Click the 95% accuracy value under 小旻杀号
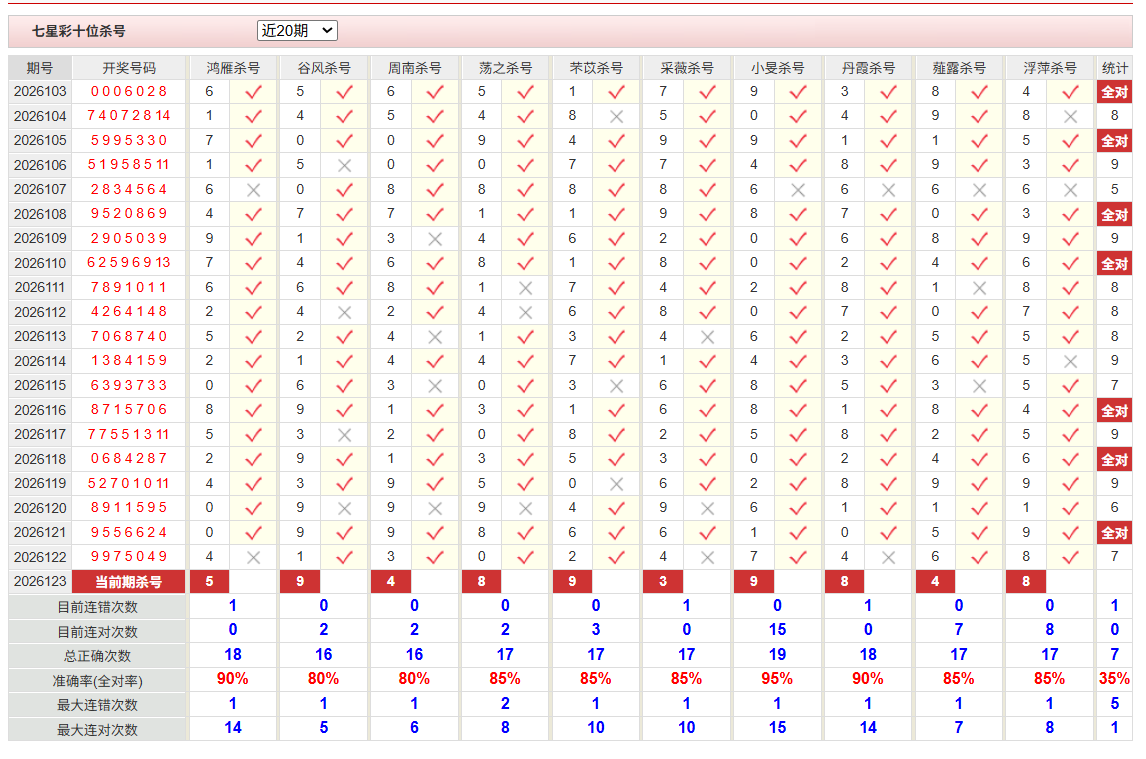 777,679
